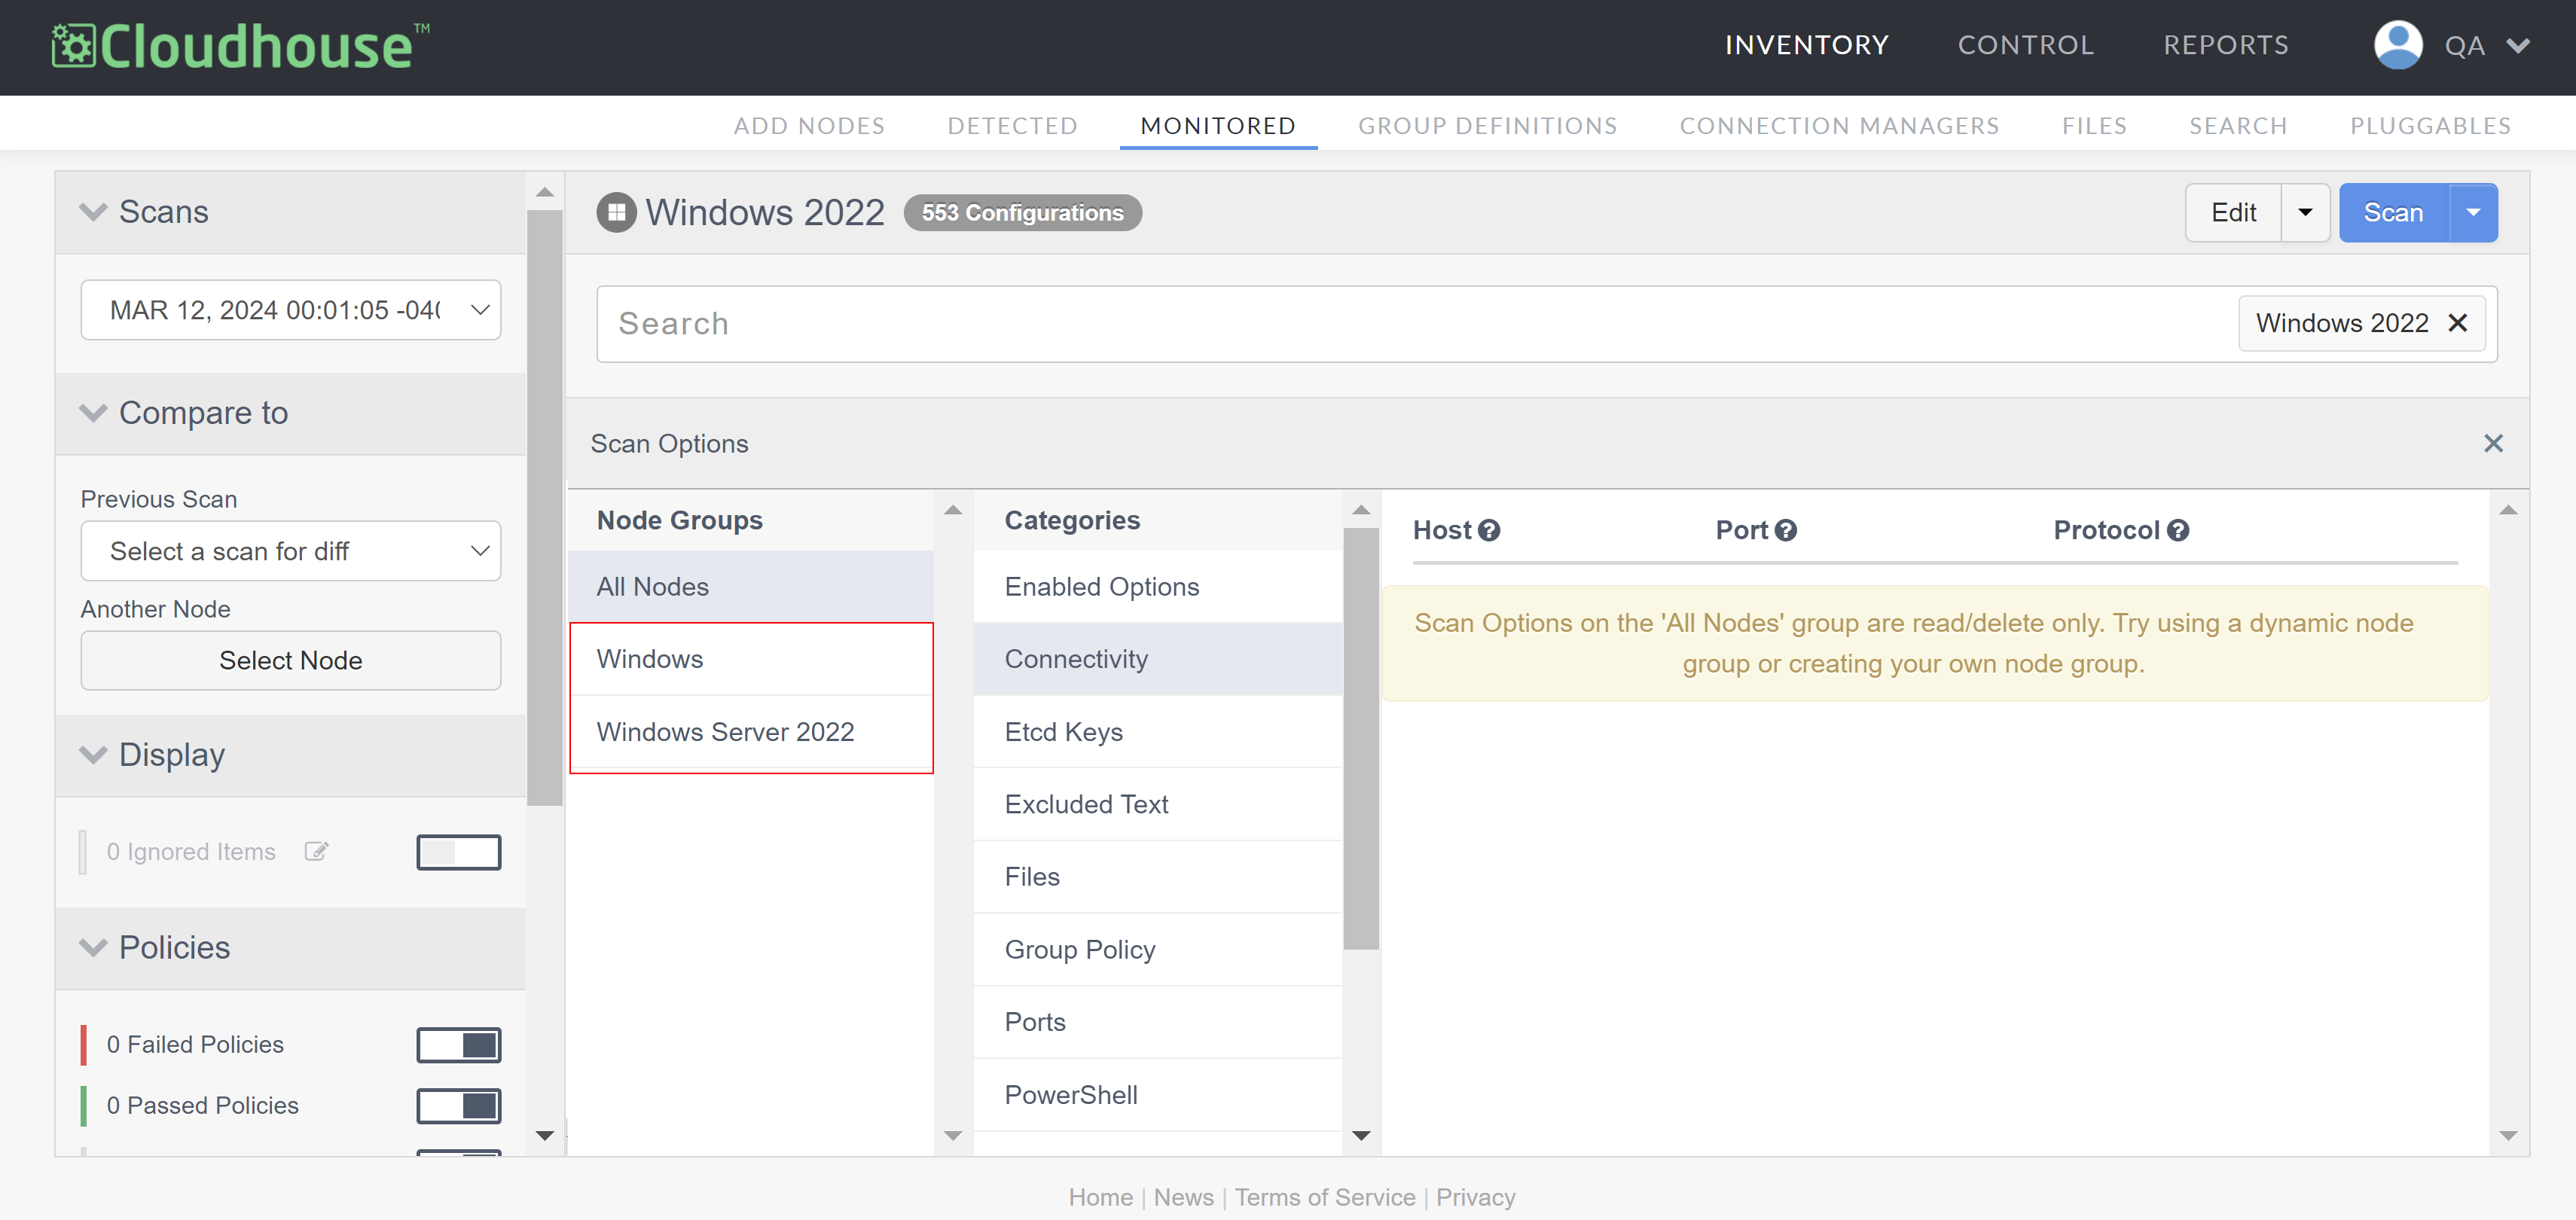The width and height of the screenshot is (2576, 1220).
Task: Open the QA user avatar icon
Action: 2398,45
